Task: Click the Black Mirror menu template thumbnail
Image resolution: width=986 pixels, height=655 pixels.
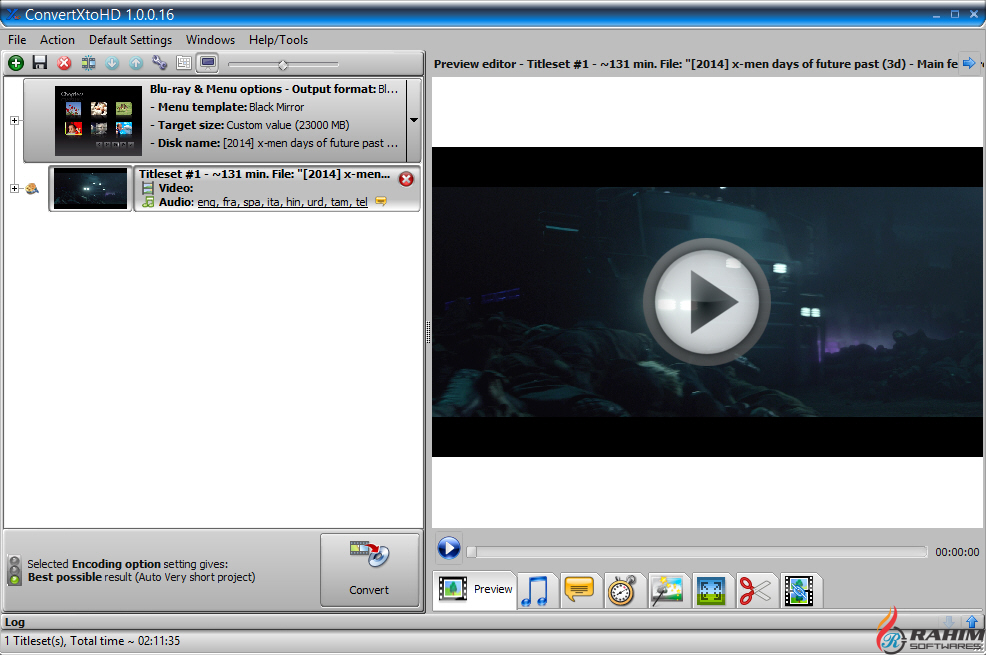Action: tap(98, 121)
